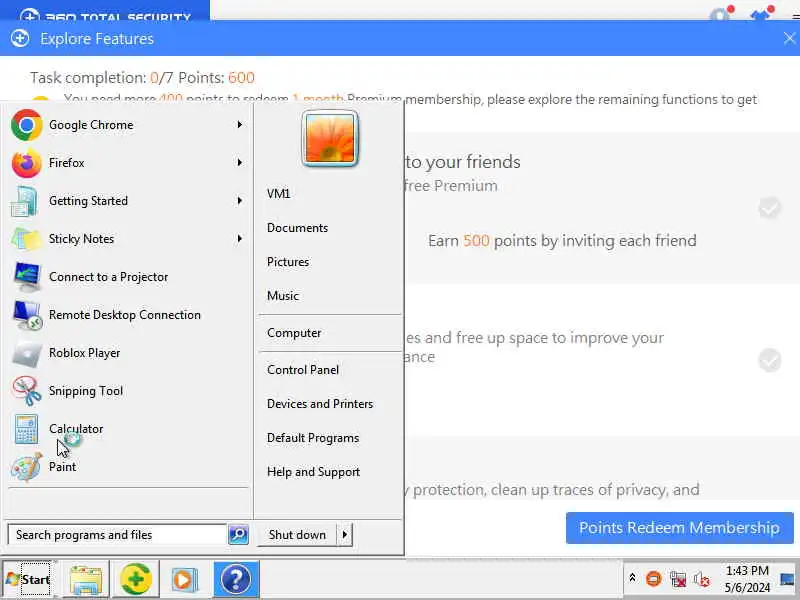The height and width of the screenshot is (600, 800).
Task: Expand Sticky Notes submenu arrow
Action: [239, 238]
